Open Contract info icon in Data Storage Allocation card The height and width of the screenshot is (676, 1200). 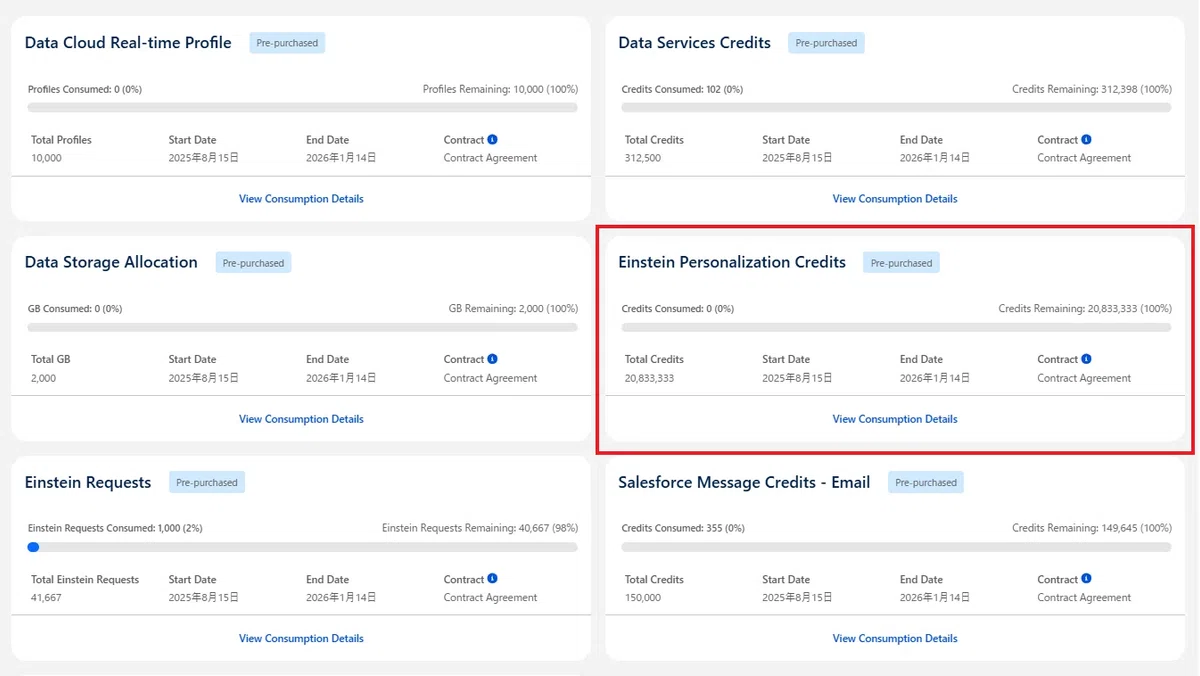pos(493,359)
